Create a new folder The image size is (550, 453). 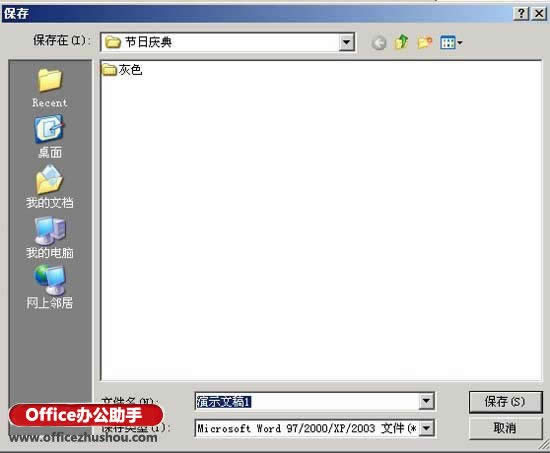click(424, 43)
